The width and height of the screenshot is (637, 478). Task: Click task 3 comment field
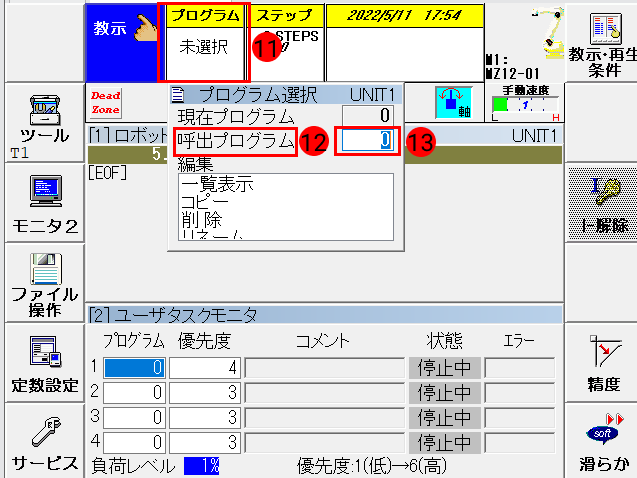point(325,417)
